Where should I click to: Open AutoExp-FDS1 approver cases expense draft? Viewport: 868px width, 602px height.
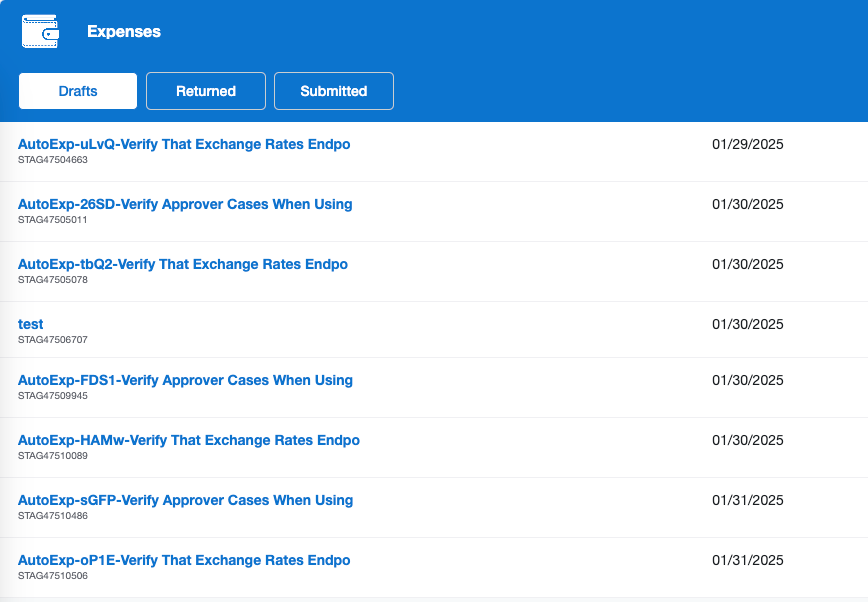tap(185, 380)
